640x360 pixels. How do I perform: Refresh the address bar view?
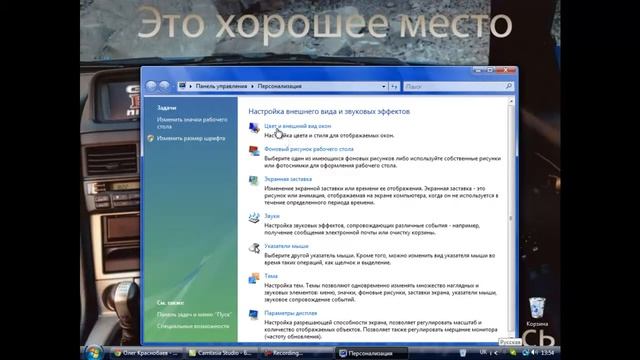click(394, 87)
